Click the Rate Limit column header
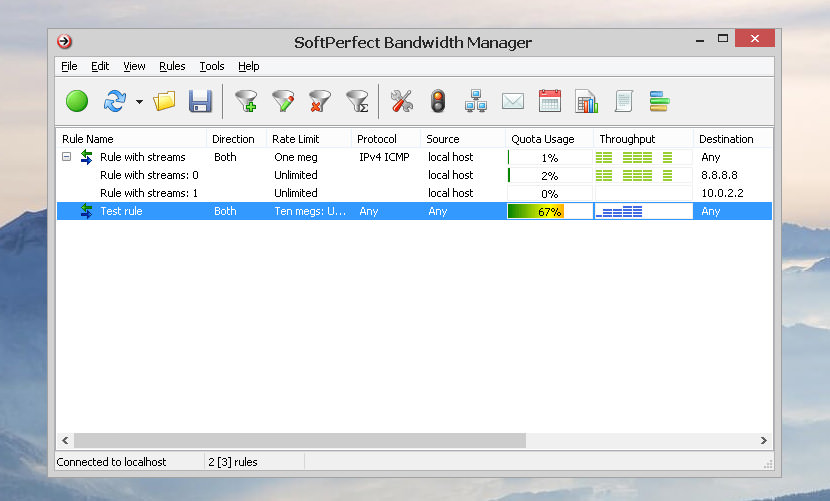Screen dimensions: 830x501 coord(309,139)
